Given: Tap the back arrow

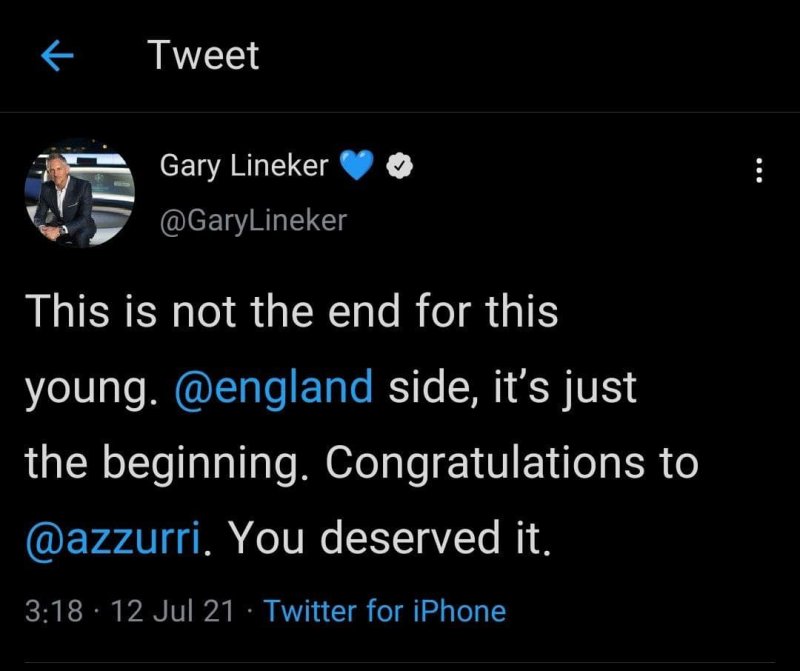Looking at the screenshot, I should pyautogui.click(x=60, y=57).
